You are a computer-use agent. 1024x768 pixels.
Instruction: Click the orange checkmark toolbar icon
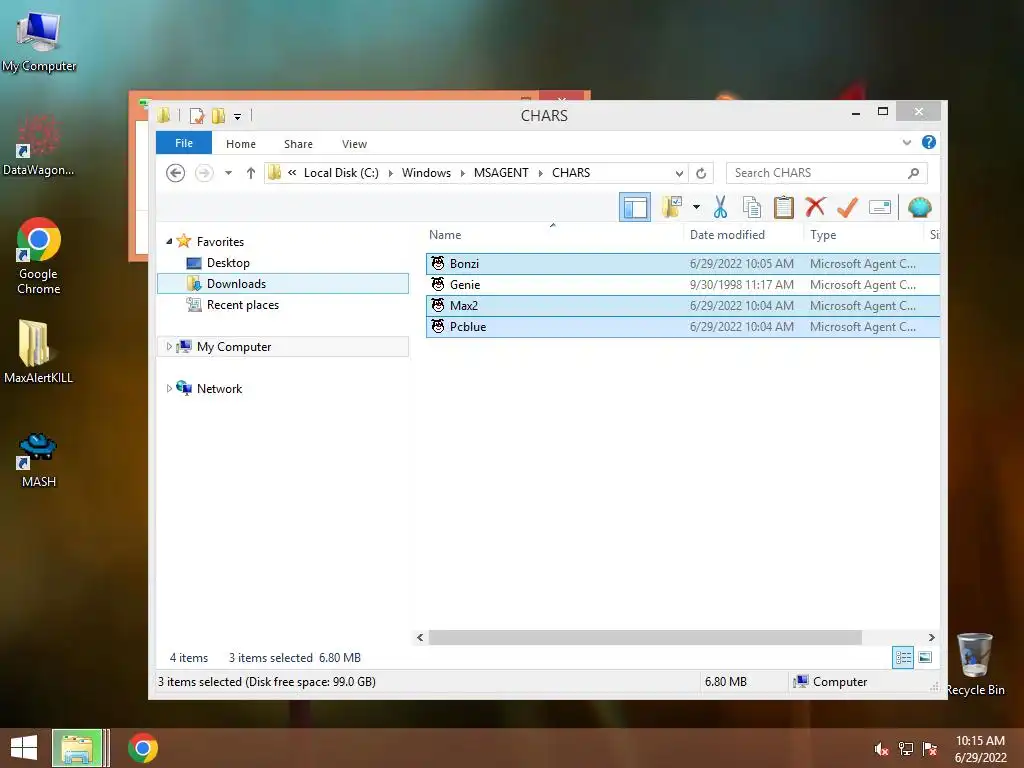pyautogui.click(x=847, y=207)
